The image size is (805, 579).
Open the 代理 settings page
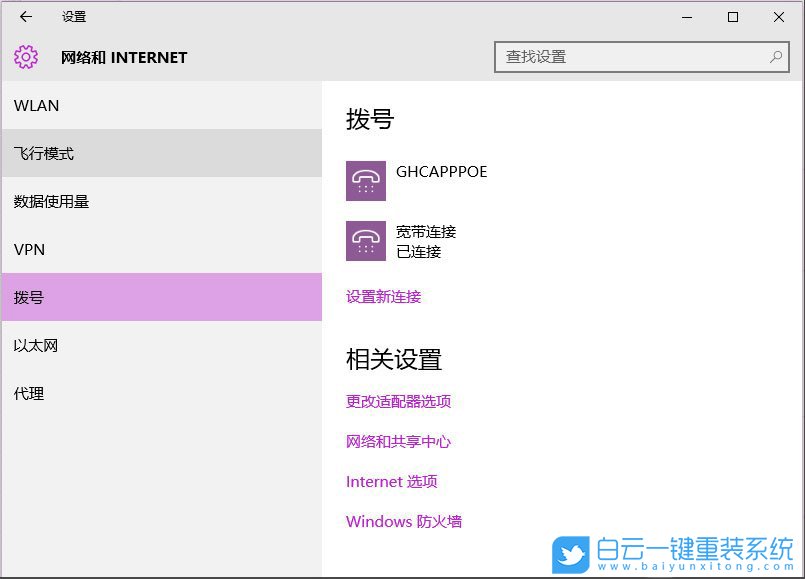[29, 393]
